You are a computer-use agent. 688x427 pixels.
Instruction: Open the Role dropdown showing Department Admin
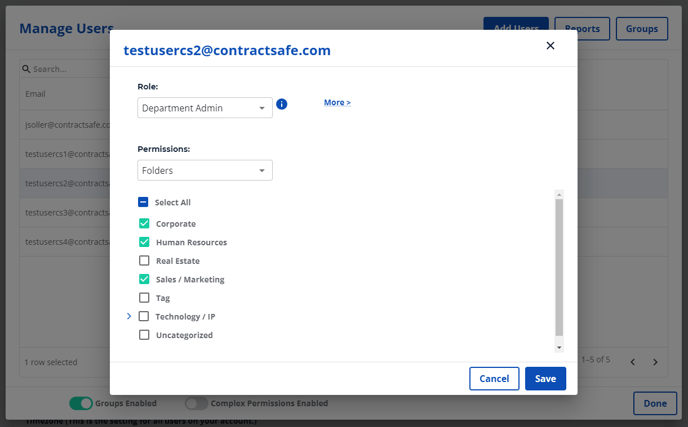pyautogui.click(x=205, y=108)
